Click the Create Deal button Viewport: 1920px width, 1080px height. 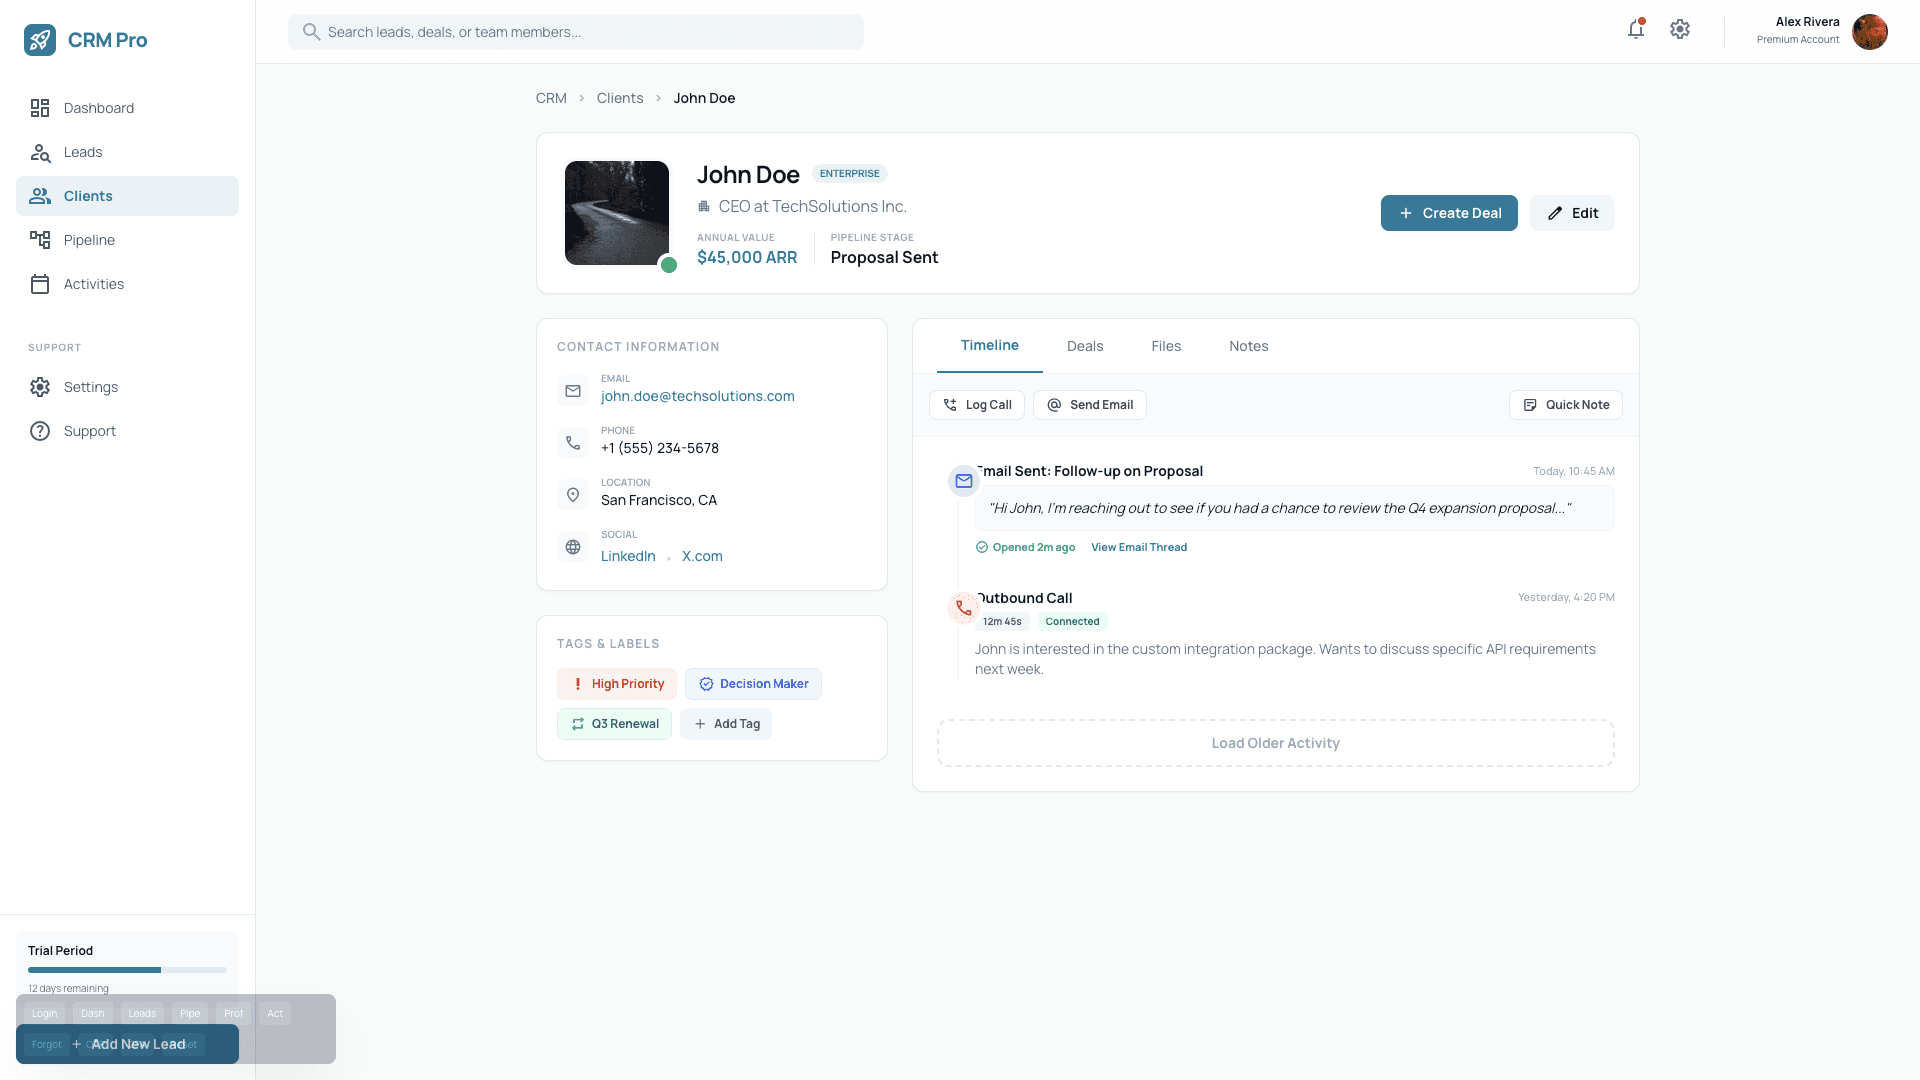click(x=1449, y=213)
